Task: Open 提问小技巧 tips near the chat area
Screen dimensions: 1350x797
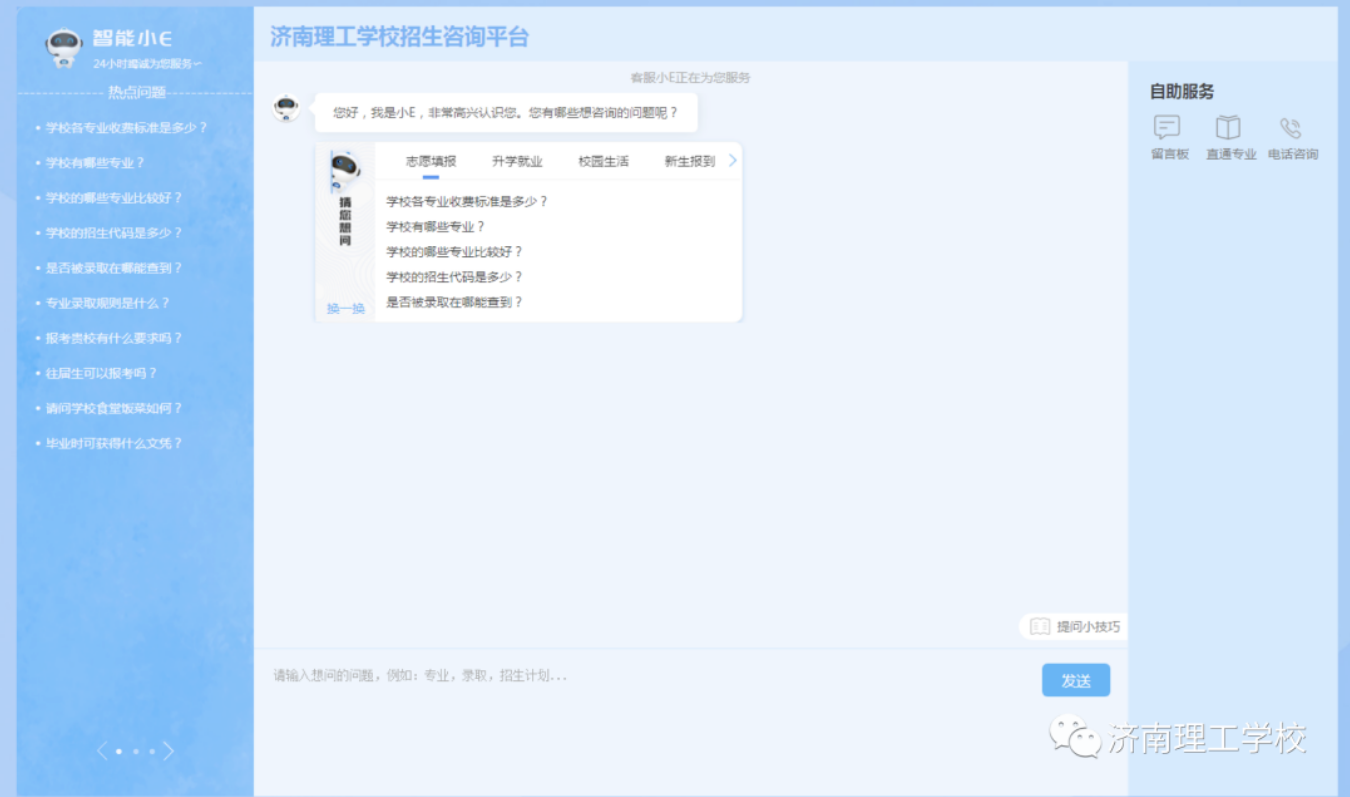Action: (x=1073, y=626)
